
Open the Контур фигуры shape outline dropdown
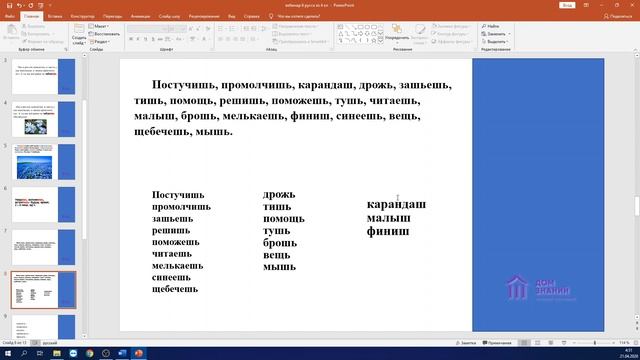(451, 34)
